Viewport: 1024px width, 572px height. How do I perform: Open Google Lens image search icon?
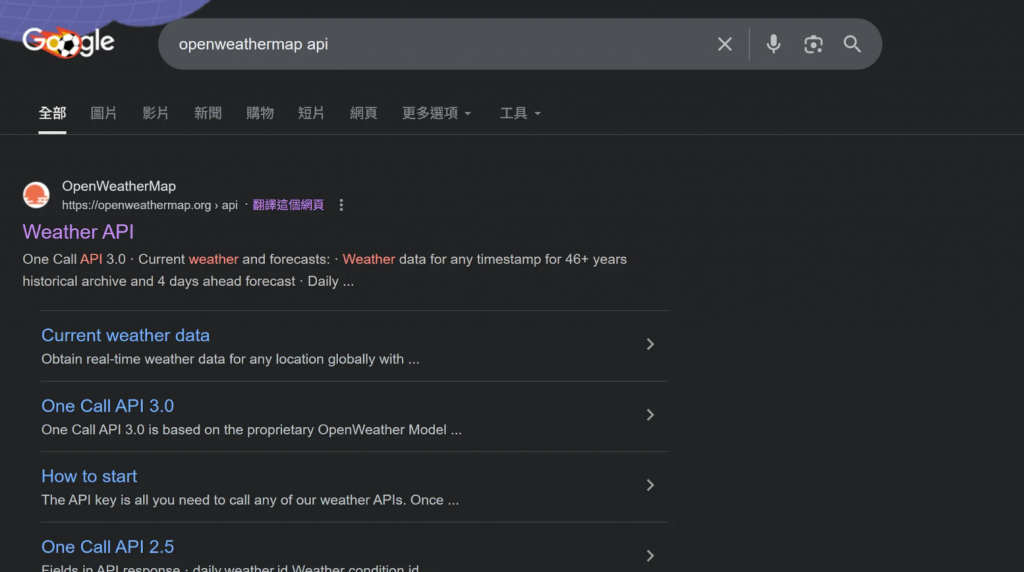[x=813, y=44]
